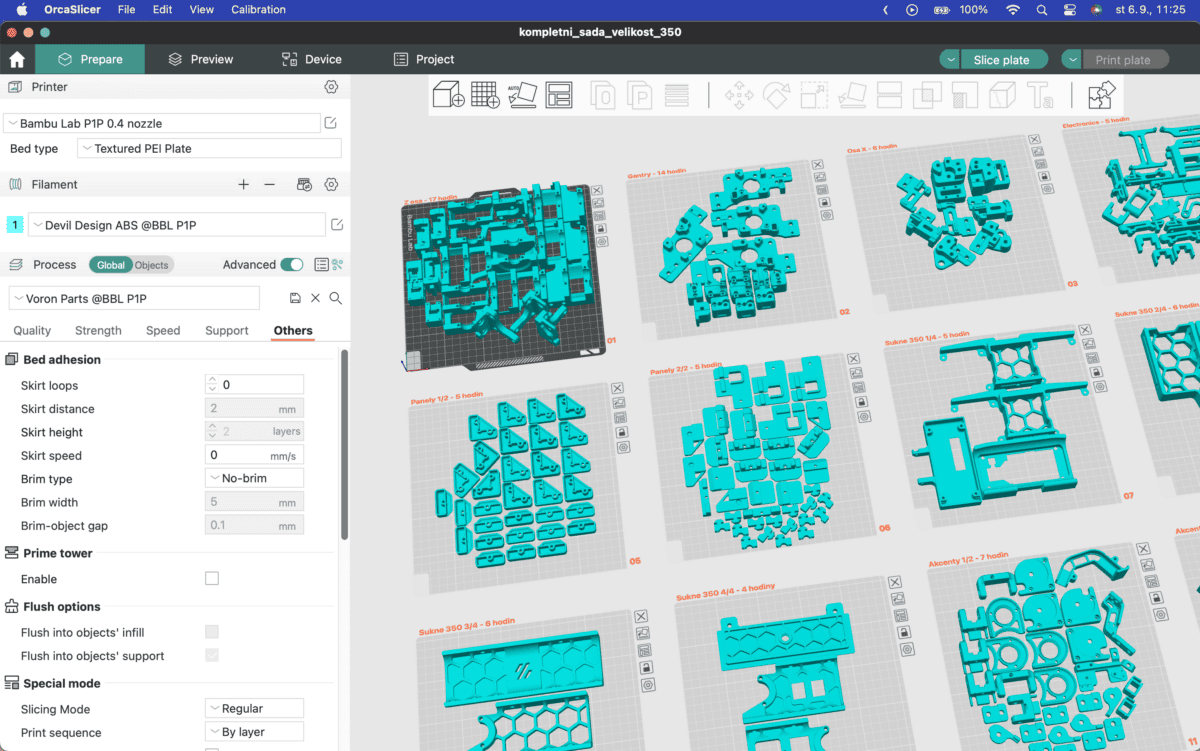Click the filament 1 cyan color swatch
Viewport: 1200px width, 751px height.
click(15, 225)
